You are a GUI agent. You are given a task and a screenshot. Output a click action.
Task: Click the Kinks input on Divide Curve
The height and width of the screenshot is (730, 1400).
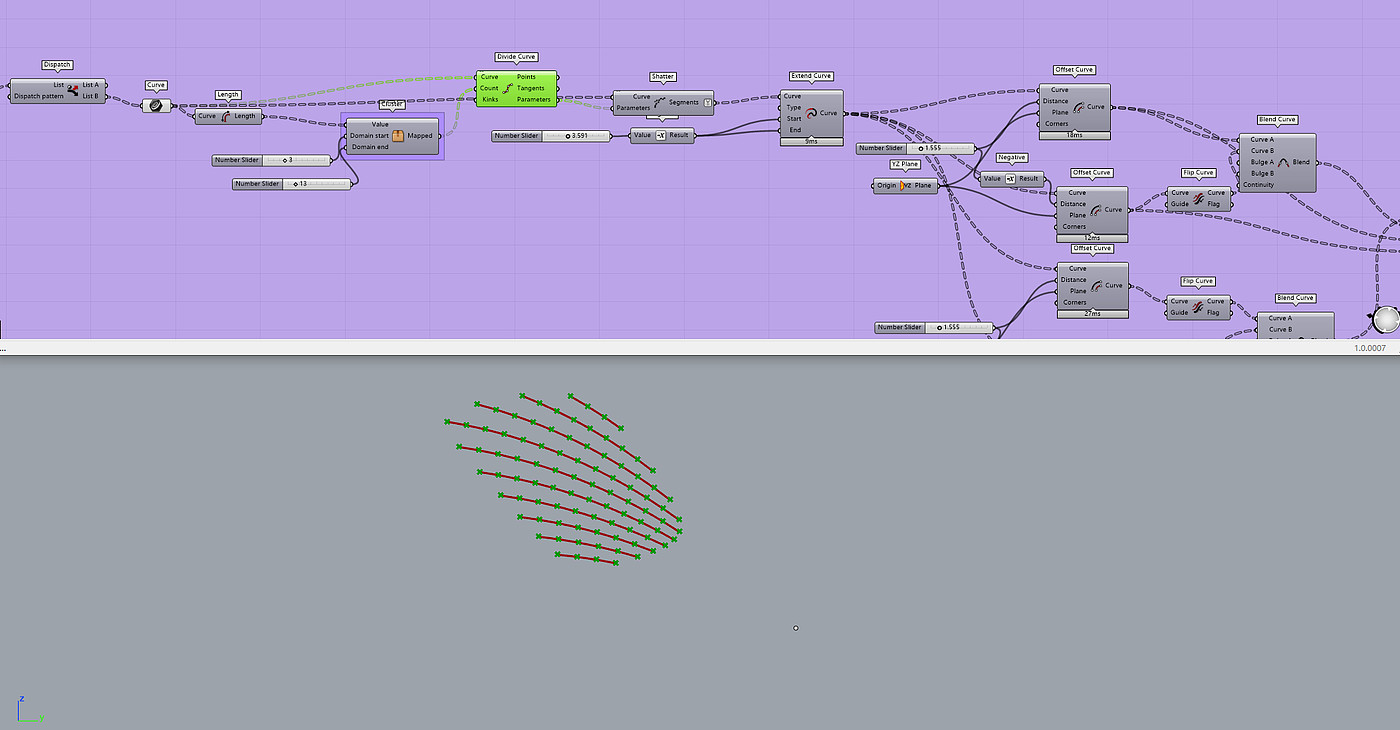[x=489, y=99]
